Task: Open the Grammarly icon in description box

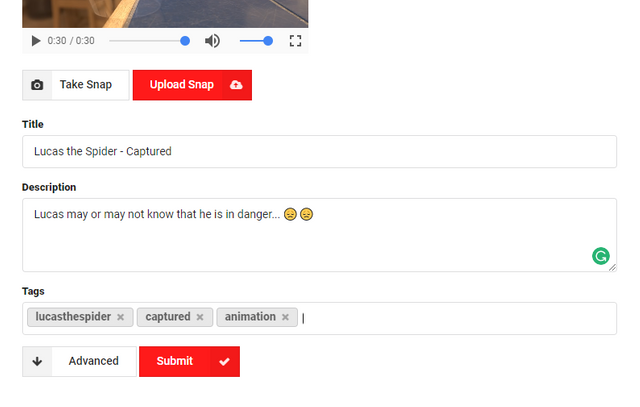Action: tap(601, 256)
